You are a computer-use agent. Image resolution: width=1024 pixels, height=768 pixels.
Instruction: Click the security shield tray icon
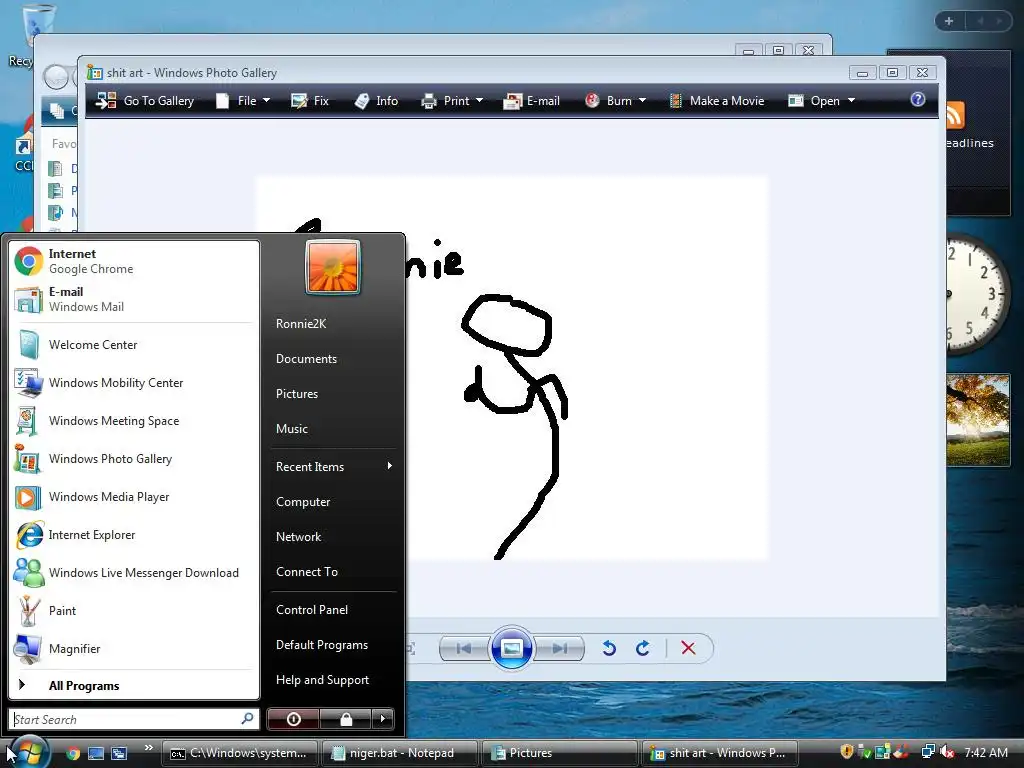point(846,752)
